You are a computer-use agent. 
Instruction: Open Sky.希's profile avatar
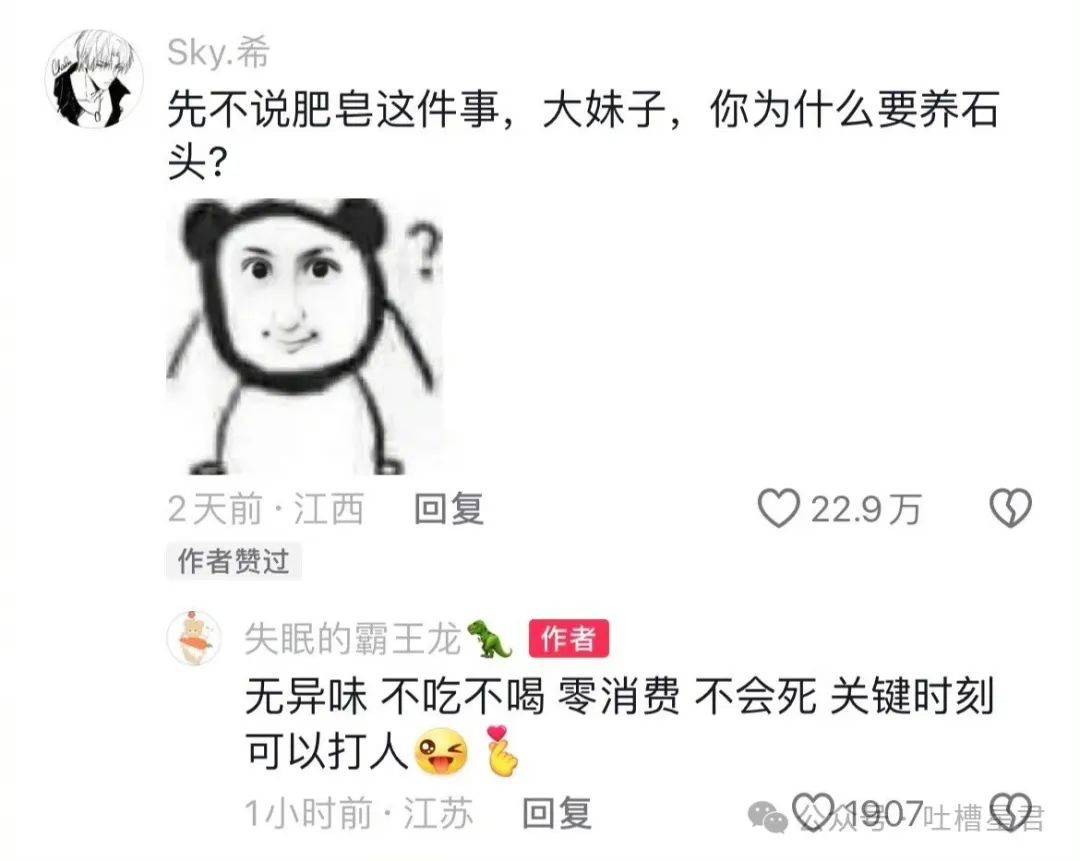[x=94, y=79]
